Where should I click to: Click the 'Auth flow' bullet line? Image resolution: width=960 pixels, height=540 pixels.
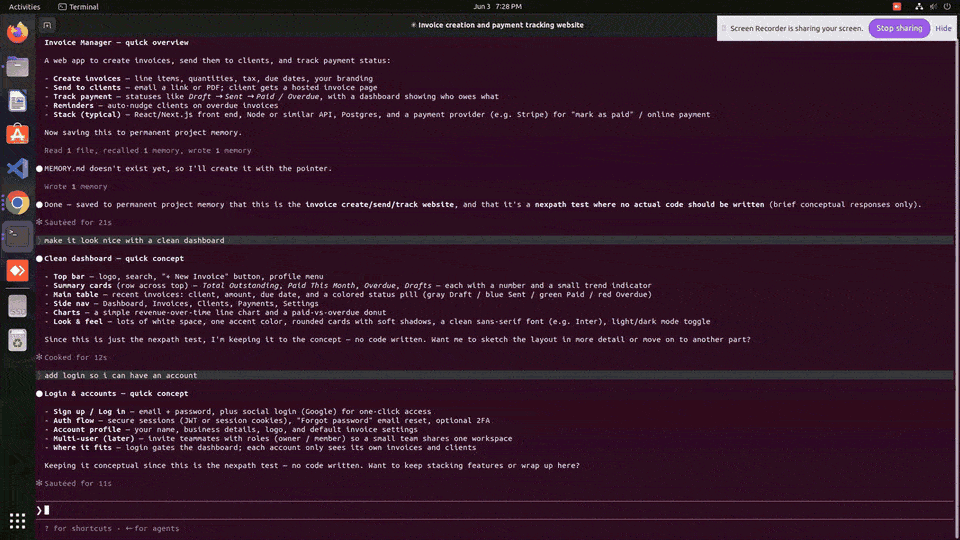(267, 421)
